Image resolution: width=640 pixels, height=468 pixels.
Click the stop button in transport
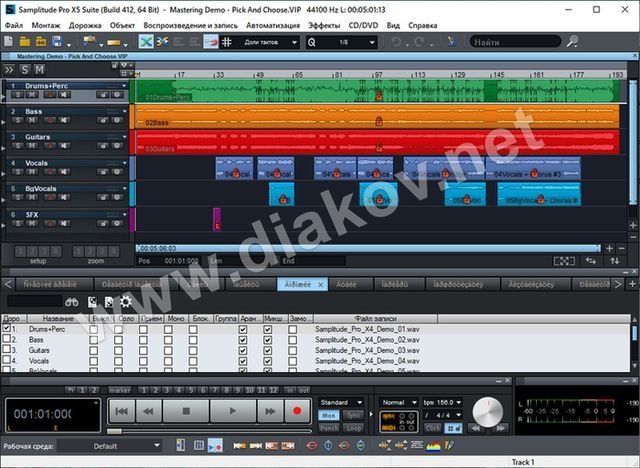pyautogui.click(x=184, y=410)
